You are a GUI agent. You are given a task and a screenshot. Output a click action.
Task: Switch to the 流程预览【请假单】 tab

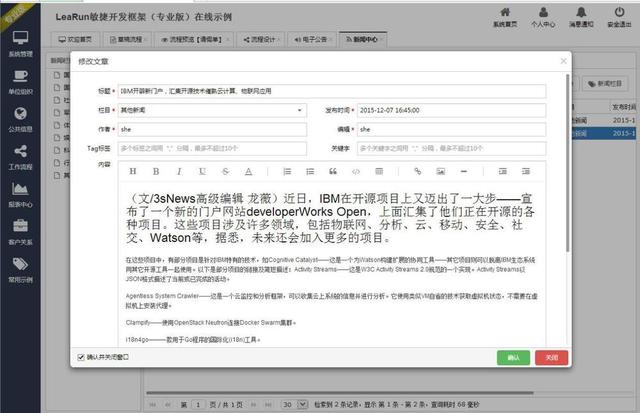tap(194, 39)
